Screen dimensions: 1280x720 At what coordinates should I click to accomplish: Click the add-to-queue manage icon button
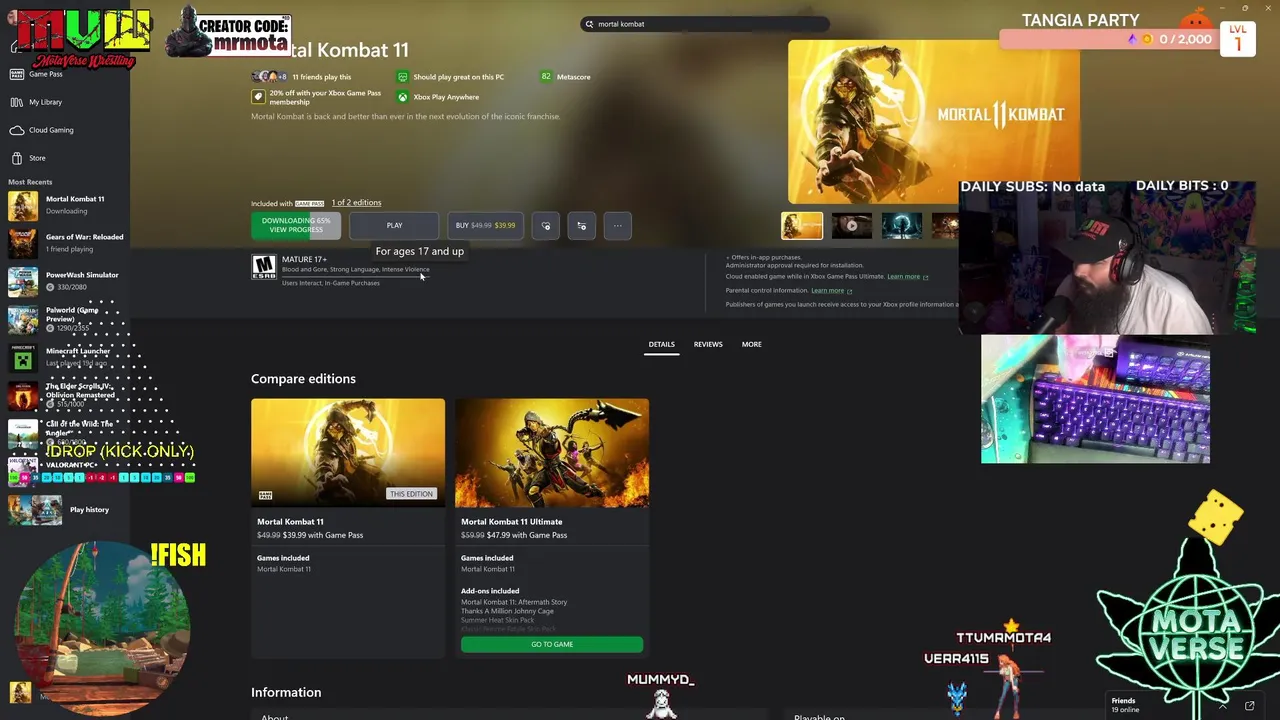(582, 226)
